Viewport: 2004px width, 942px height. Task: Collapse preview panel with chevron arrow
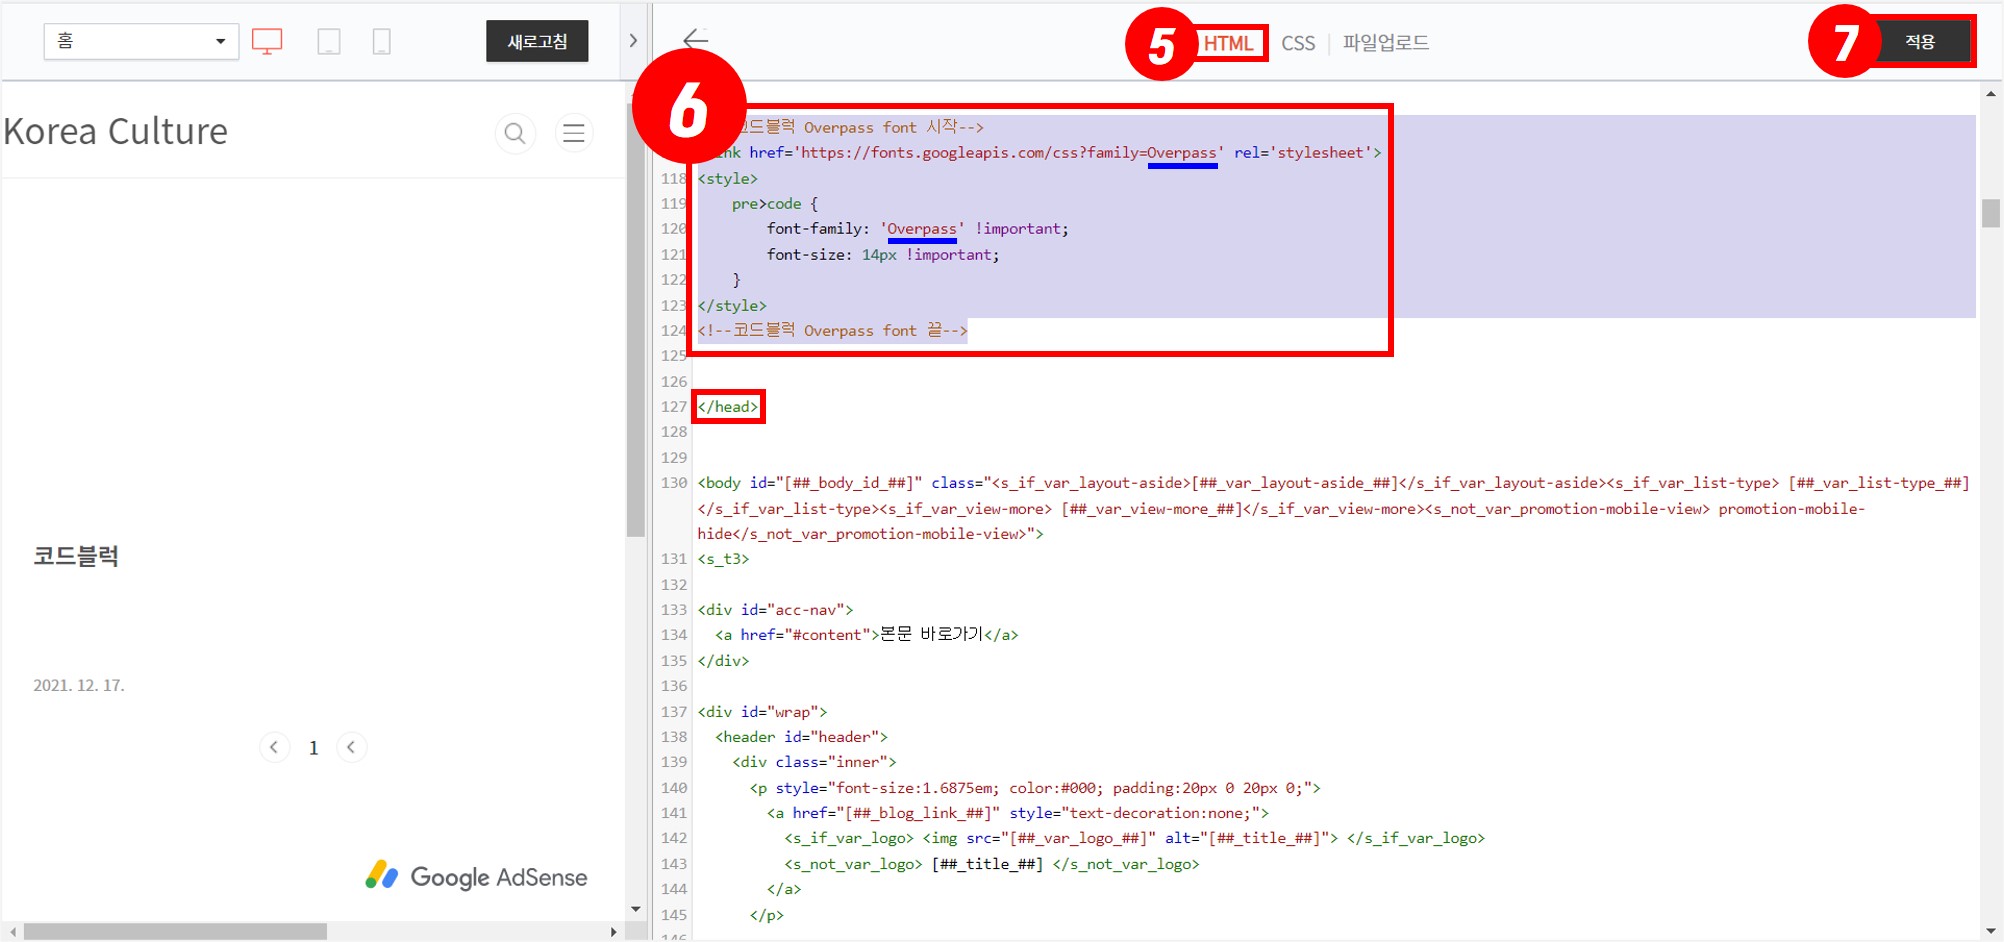click(633, 41)
